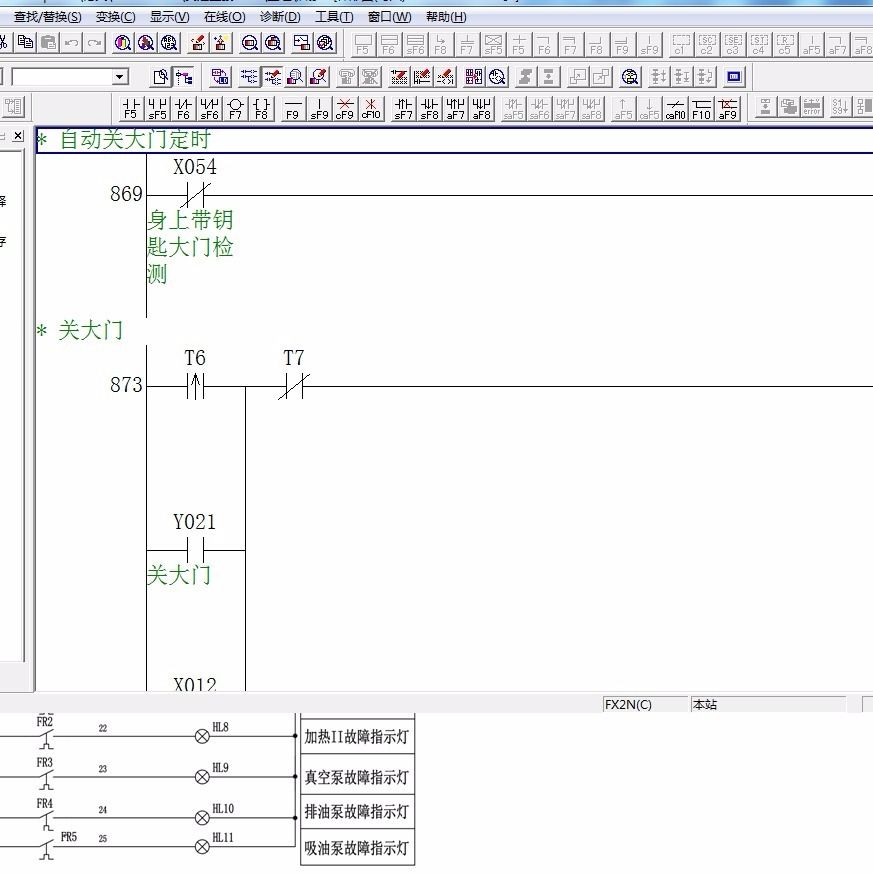Draw vertical line with sF9 button
Viewport: 873px width, 873px height.
pyautogui.click(x=319, y=108)
